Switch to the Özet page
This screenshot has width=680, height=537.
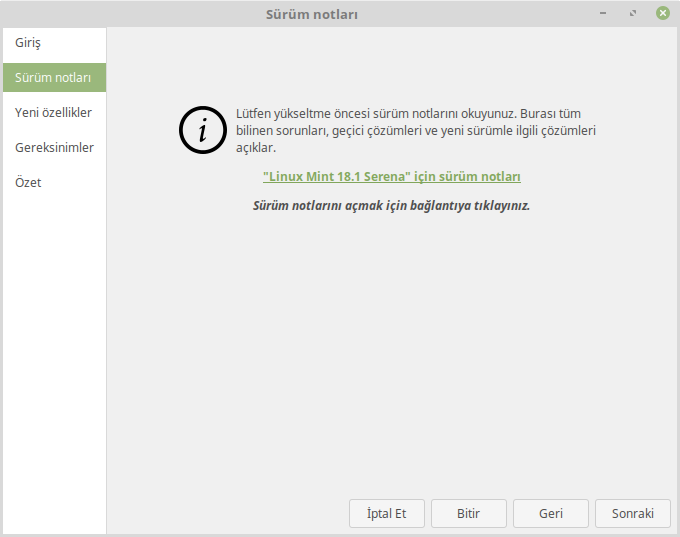click(54, 183)
